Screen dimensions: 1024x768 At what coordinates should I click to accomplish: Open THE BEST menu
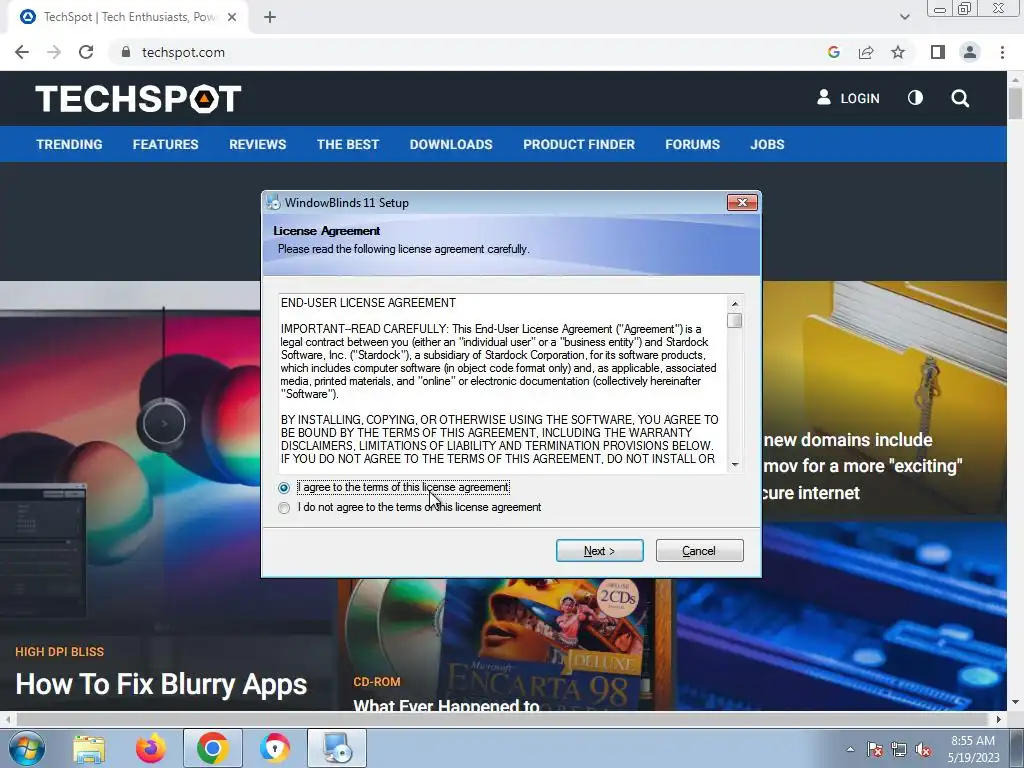coord(348,144)
